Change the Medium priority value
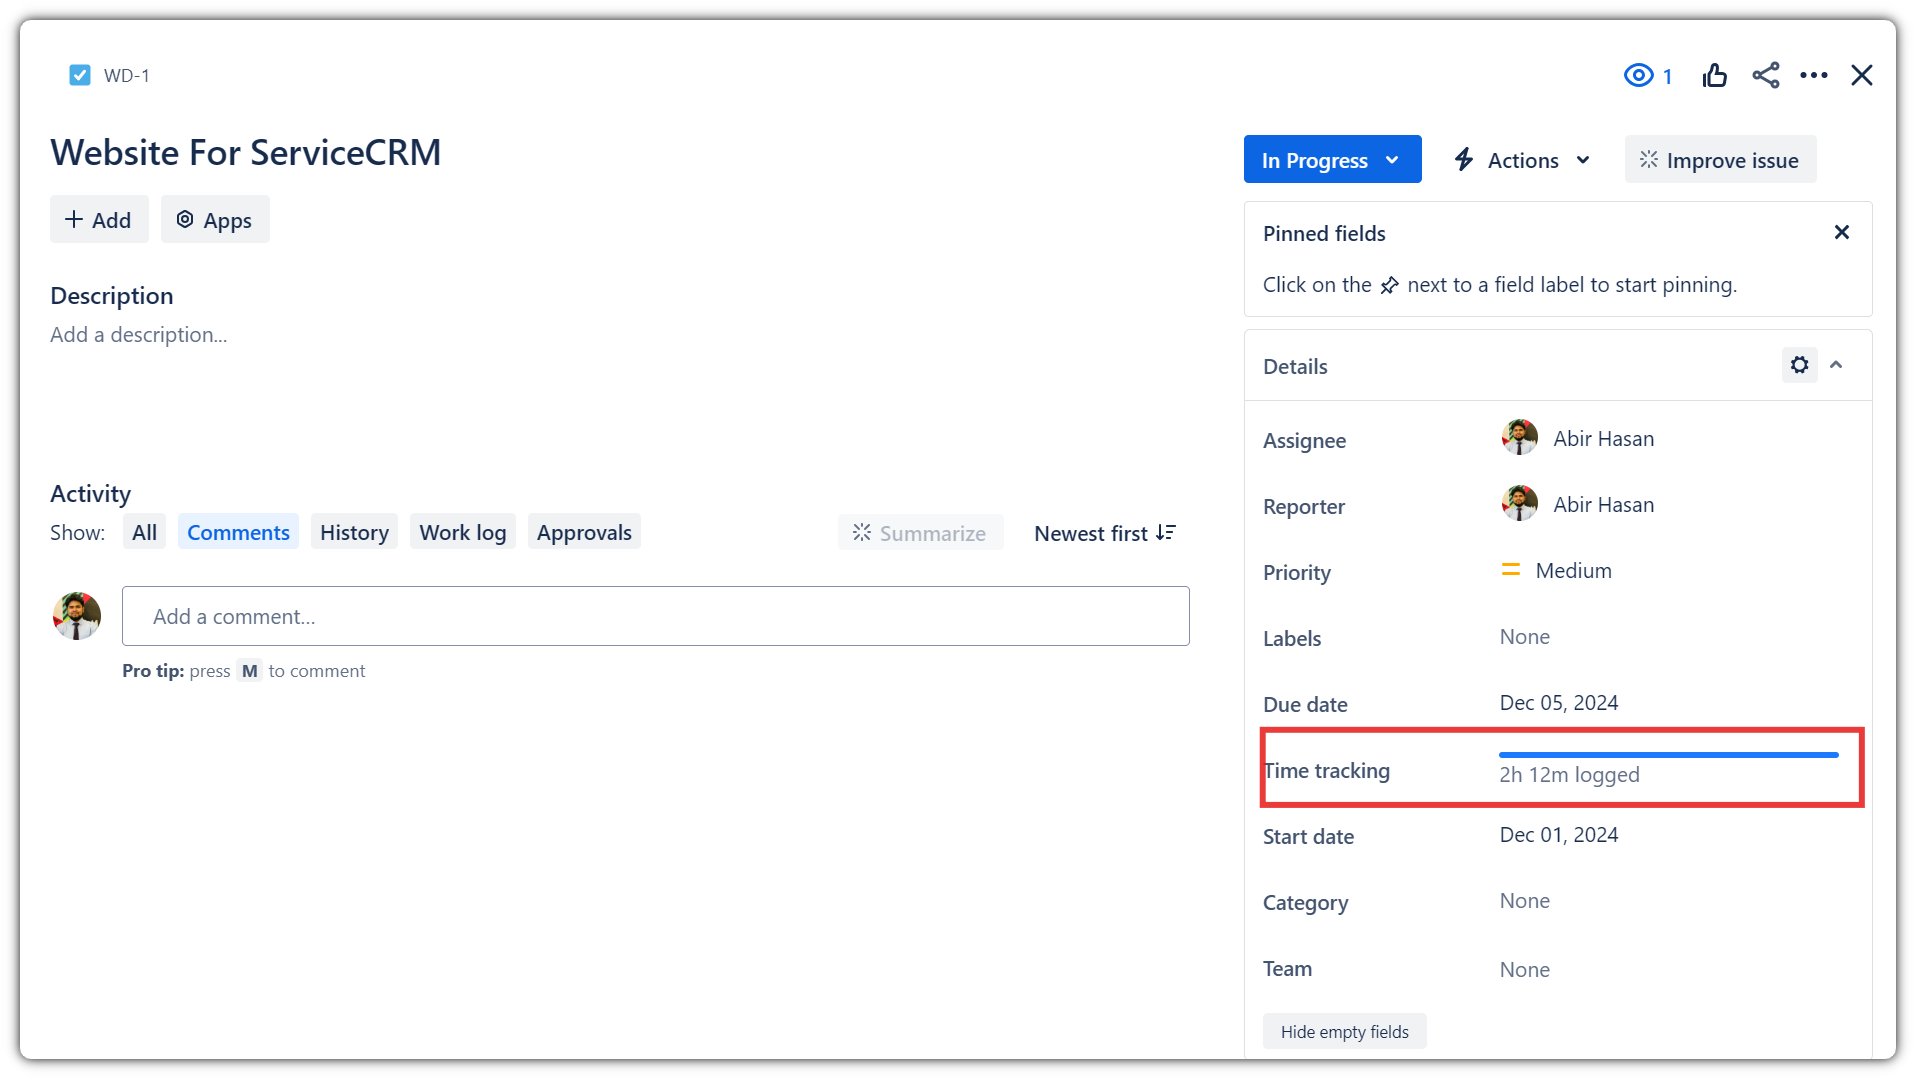The height and width of the screenshot is (1079, 1916). pyautogui.click(x=1573, y=570)
